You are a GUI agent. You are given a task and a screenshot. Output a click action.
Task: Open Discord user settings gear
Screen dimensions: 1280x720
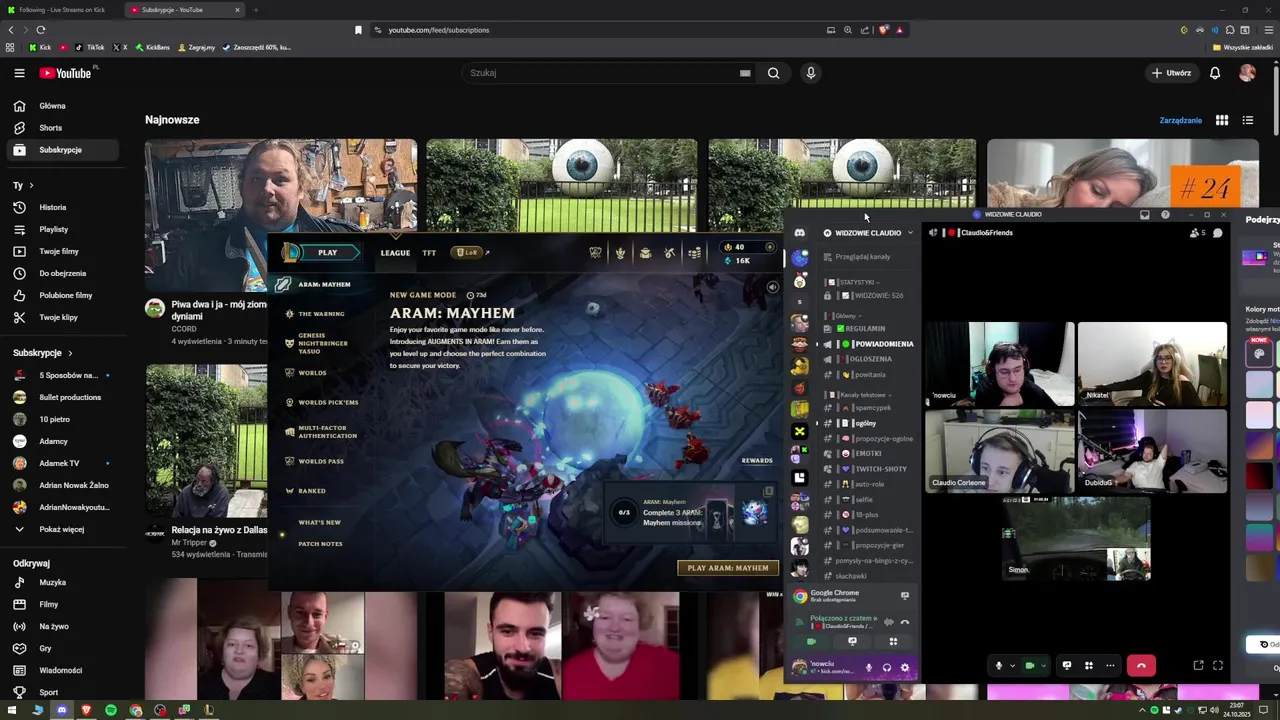(x=905, y=668)
